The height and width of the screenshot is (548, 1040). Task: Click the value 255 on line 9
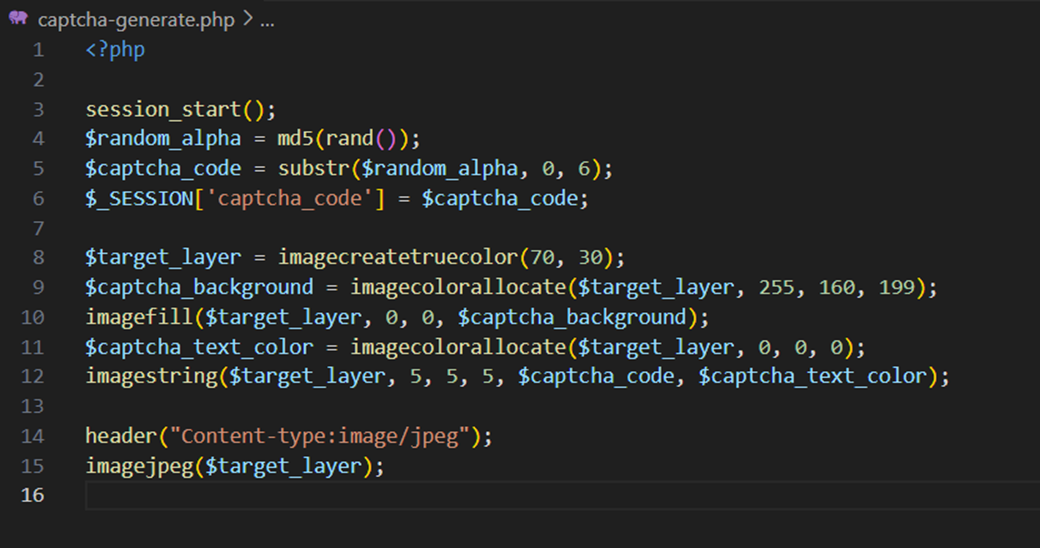pyautogui.click(x=777, y=287)
